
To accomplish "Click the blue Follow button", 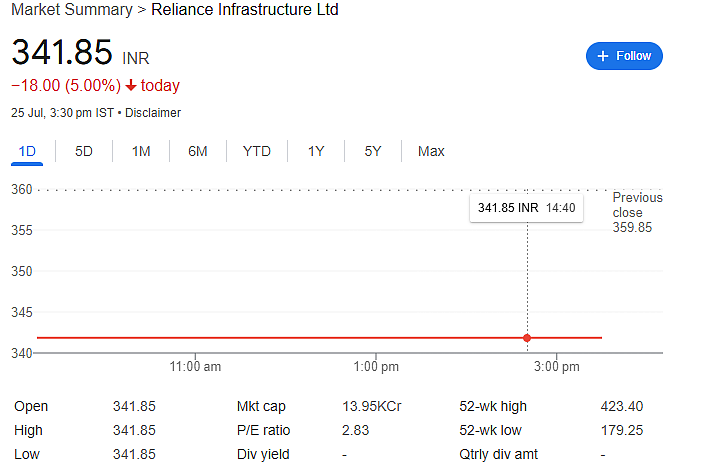I will pyautogui.click(x=624, y=56).
